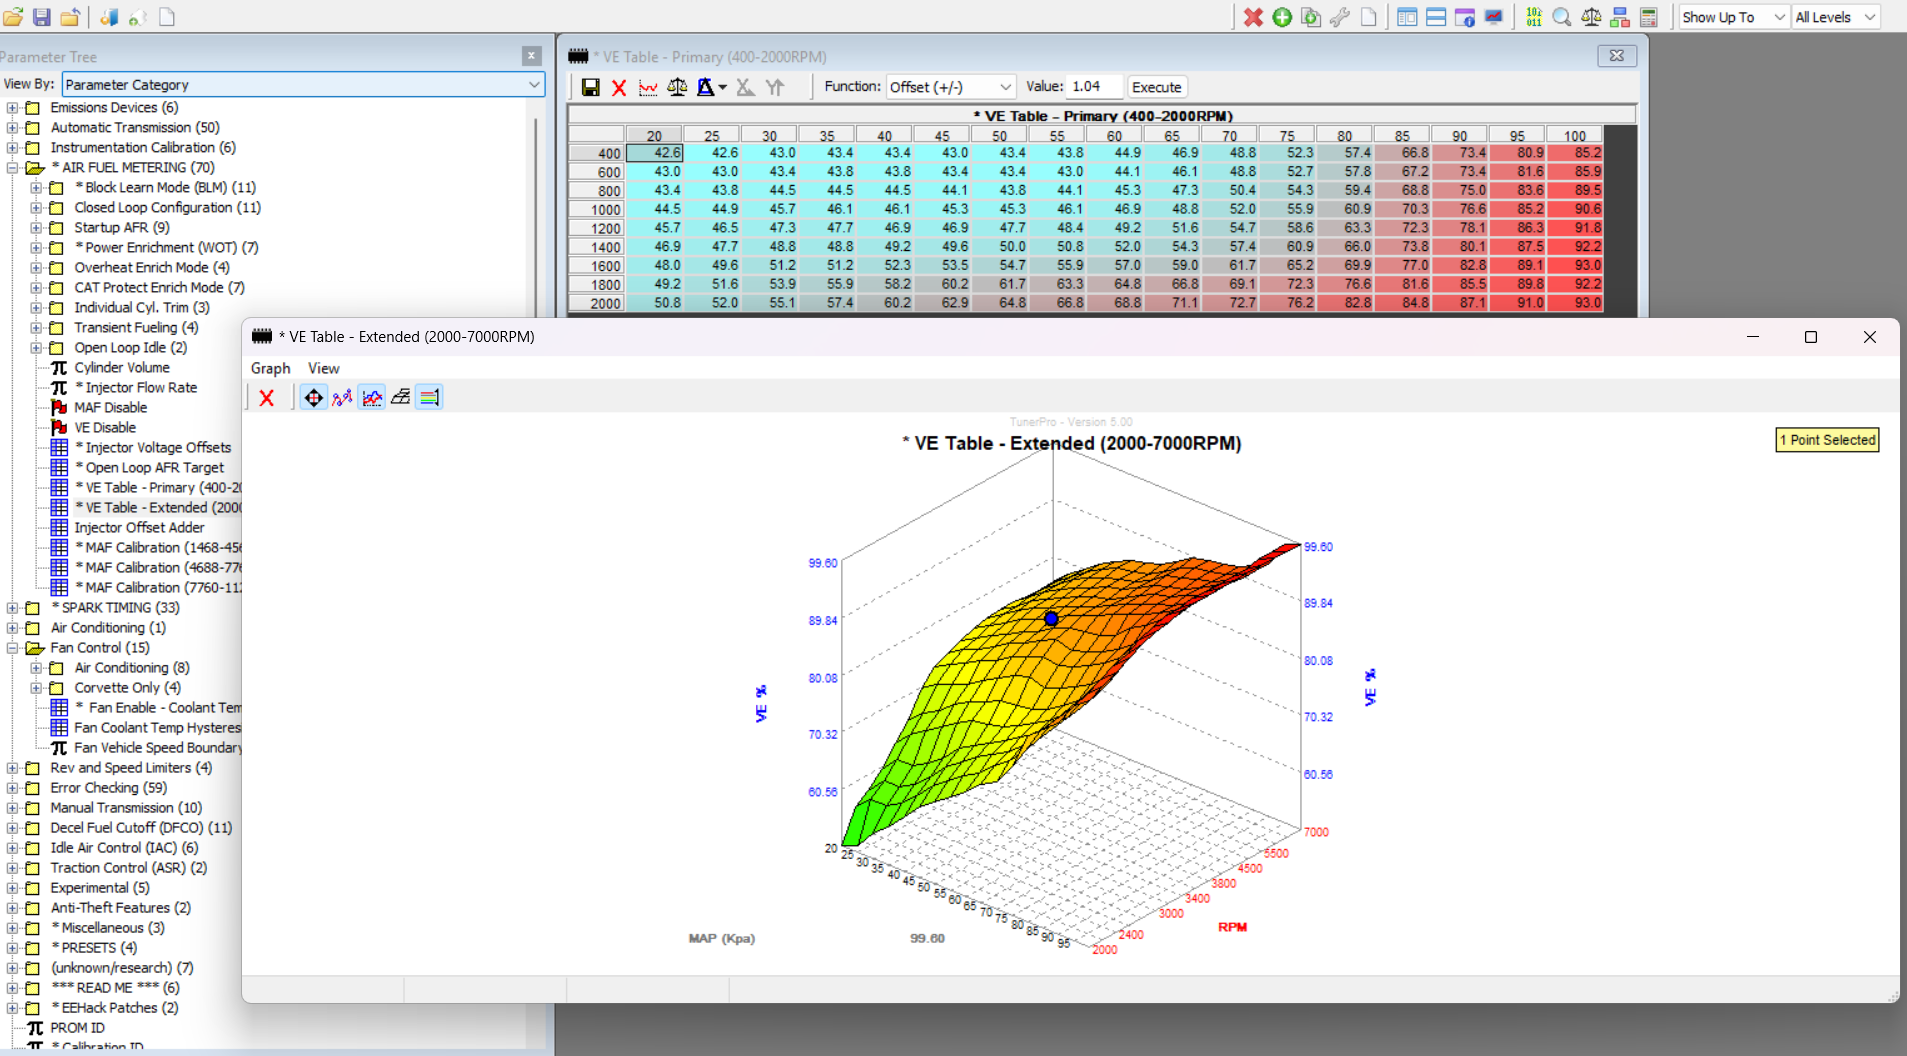The image size is (1907, 1056).
Task: Click the wrench configuration icon in main toolbar
Action: click(1341, 17)
